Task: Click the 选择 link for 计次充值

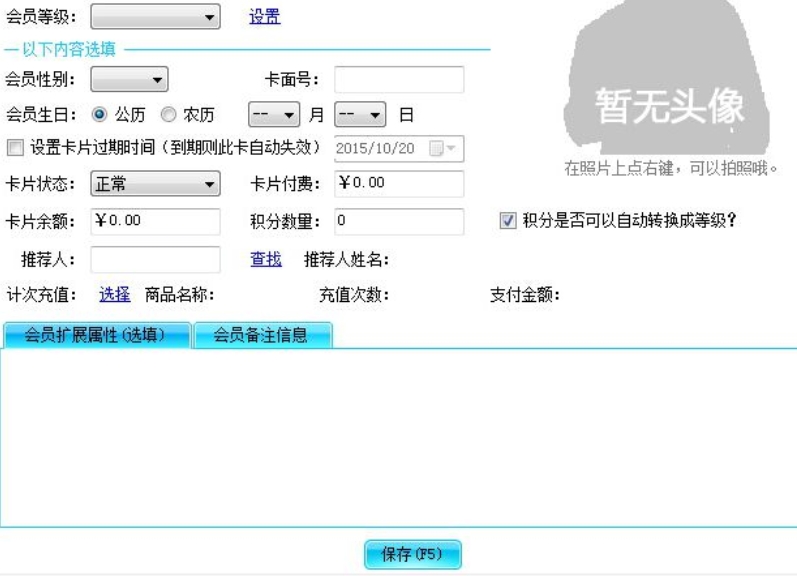Action: point(114,294)
